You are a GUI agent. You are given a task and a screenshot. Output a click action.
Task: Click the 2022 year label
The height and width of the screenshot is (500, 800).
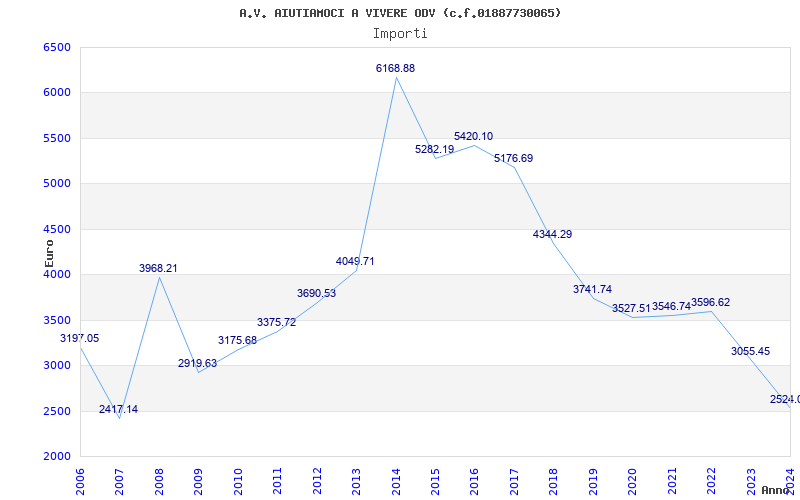point(712,481)
